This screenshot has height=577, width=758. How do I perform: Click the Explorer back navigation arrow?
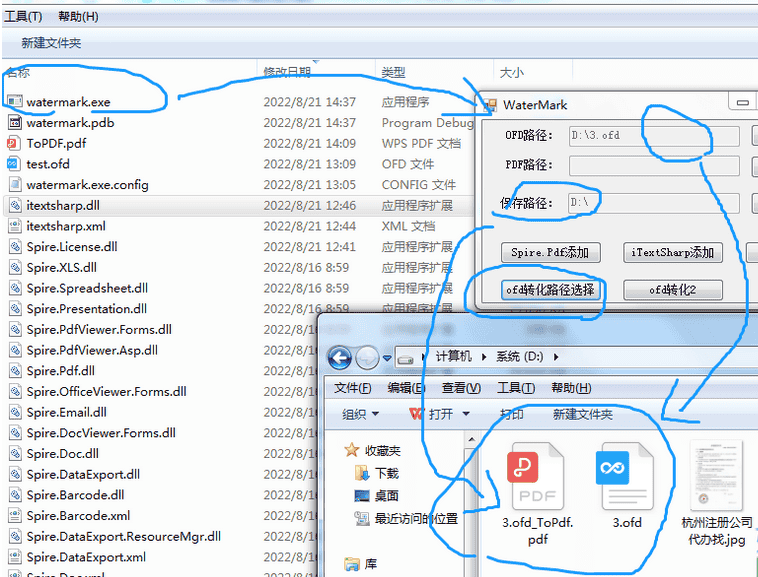point(340,357)
